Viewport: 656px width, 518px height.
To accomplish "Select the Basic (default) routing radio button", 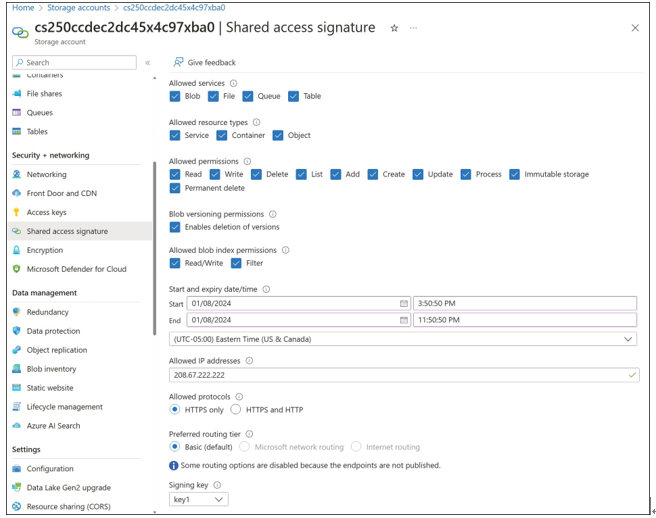I will (175, 446).
